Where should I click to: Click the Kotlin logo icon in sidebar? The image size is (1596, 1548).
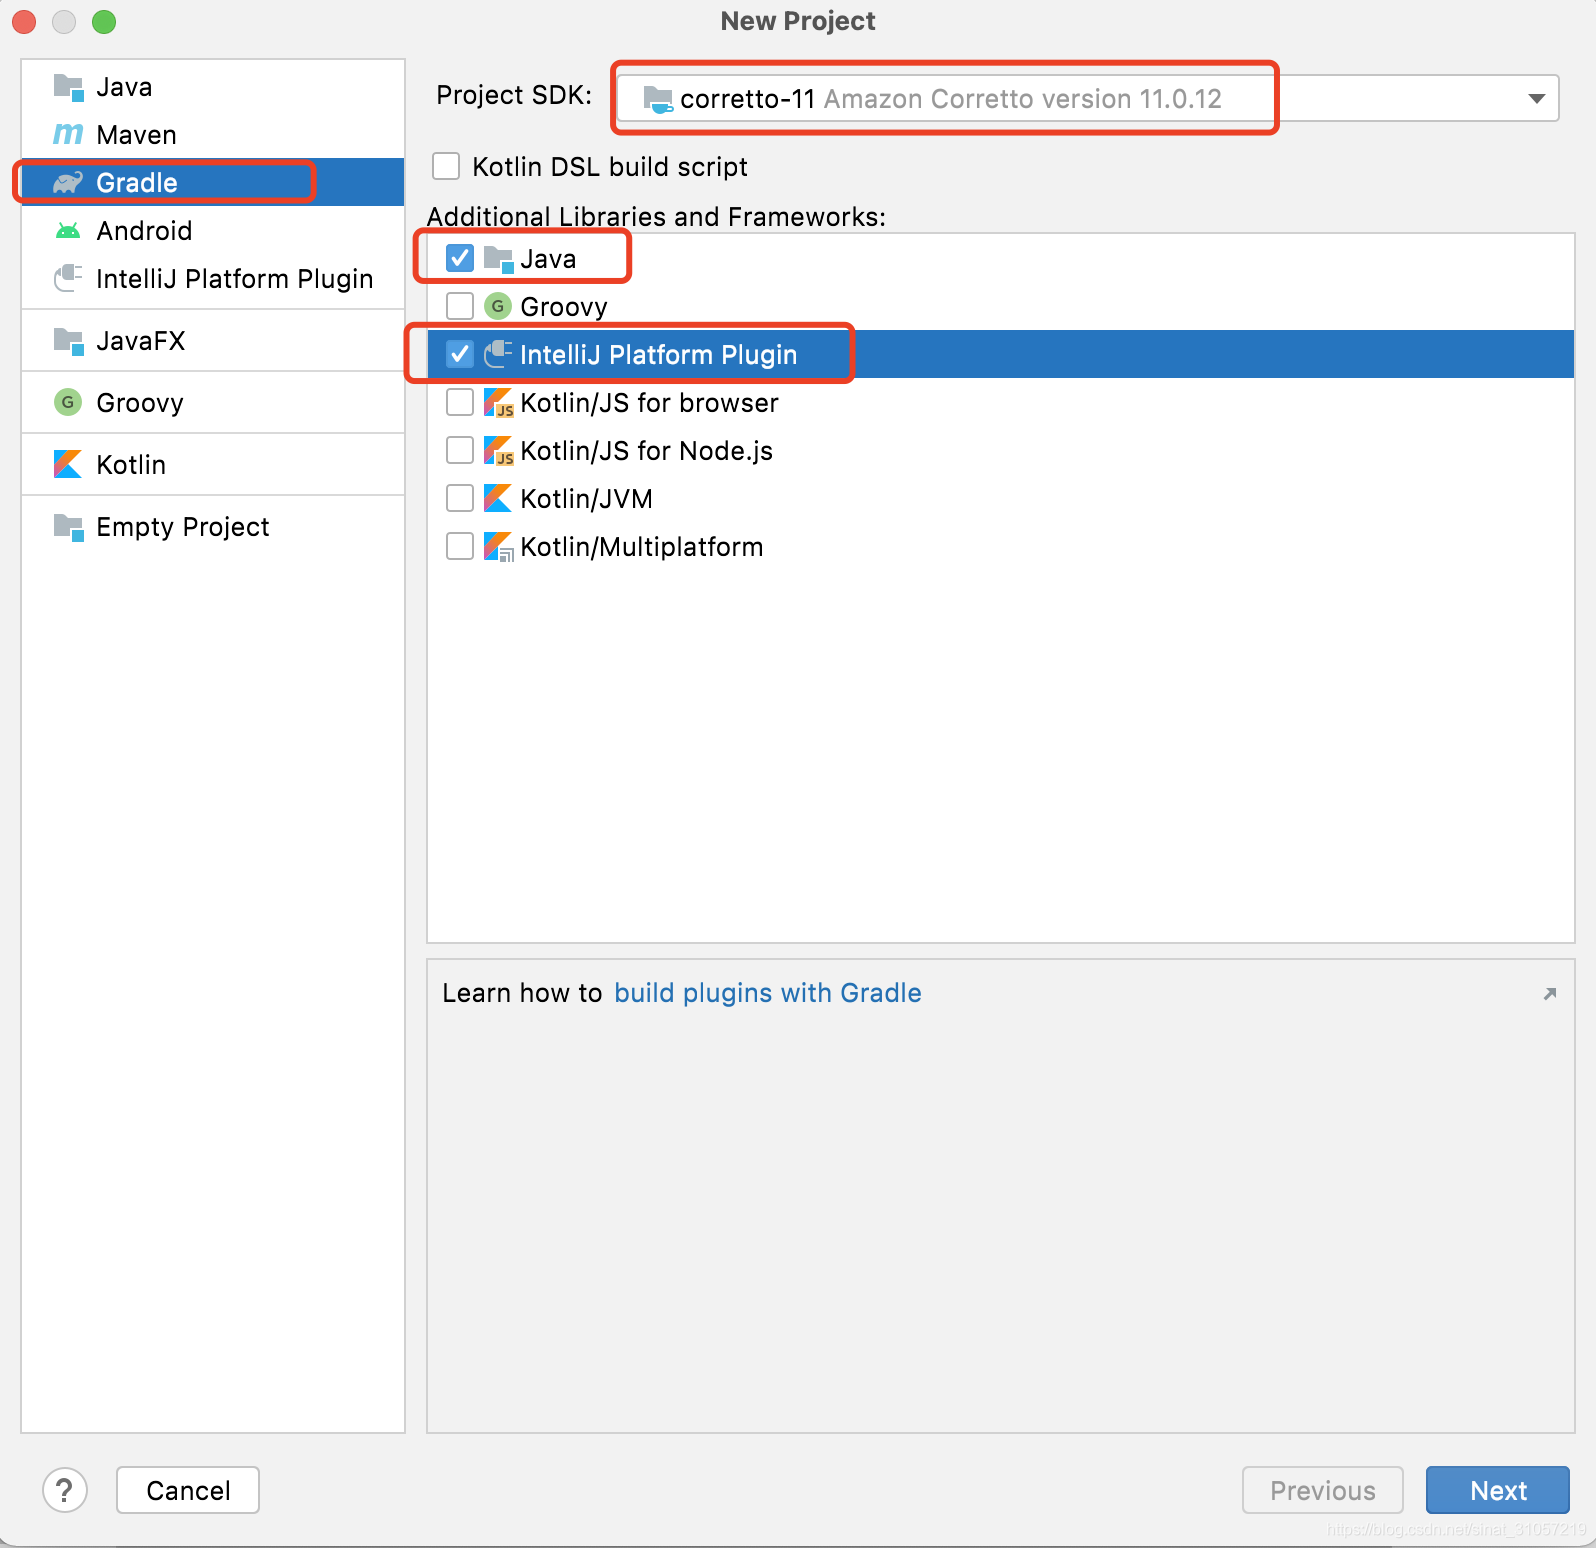coord(68,465)
